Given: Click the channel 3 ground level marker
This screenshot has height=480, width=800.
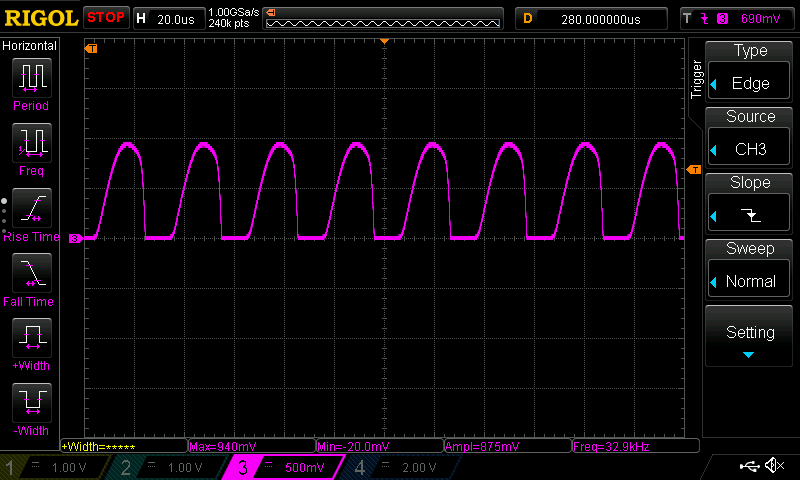Looking at the screenshot, I should pyautogui.click(x=76, y=238).
